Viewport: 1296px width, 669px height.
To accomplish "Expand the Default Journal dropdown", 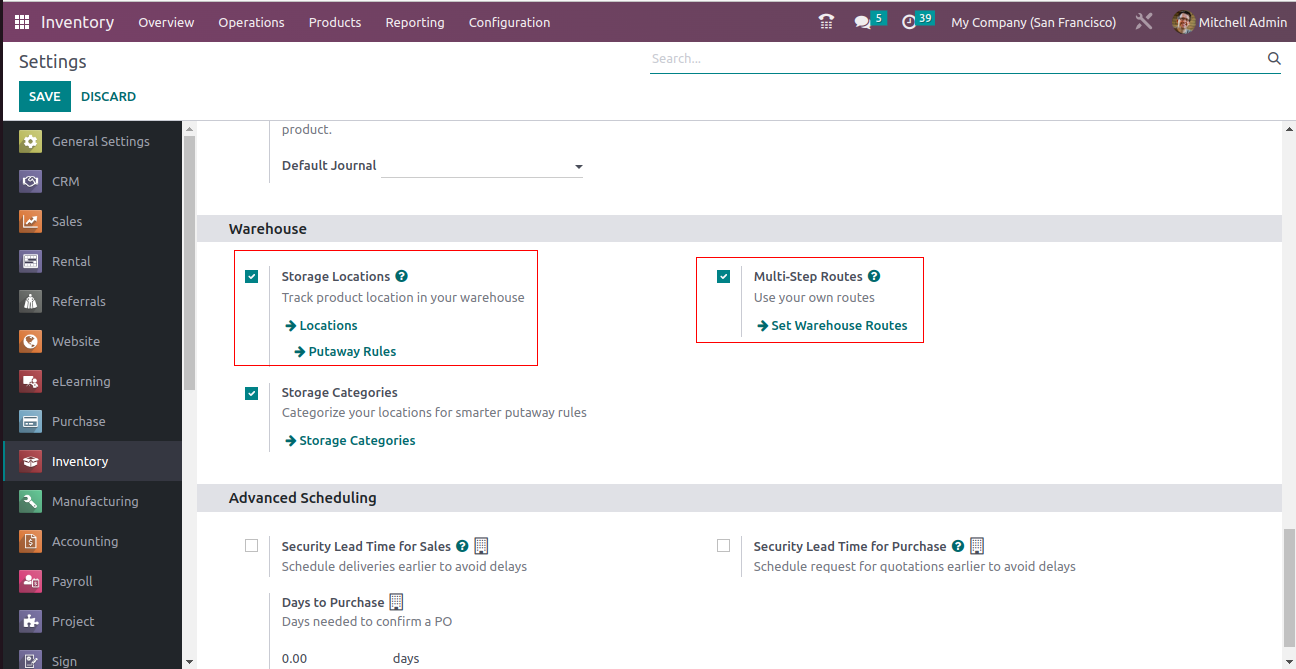I will click(x=578, y=167).
